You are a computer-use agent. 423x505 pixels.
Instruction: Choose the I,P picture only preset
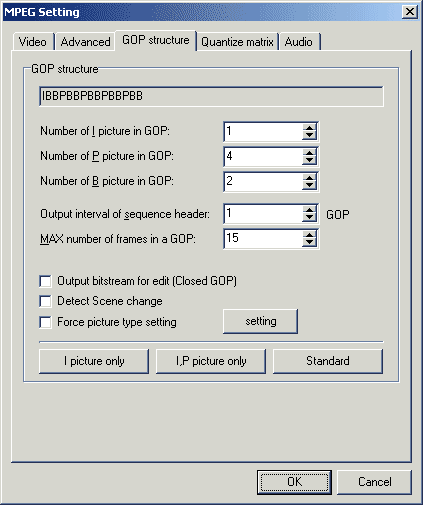[211, 361]
